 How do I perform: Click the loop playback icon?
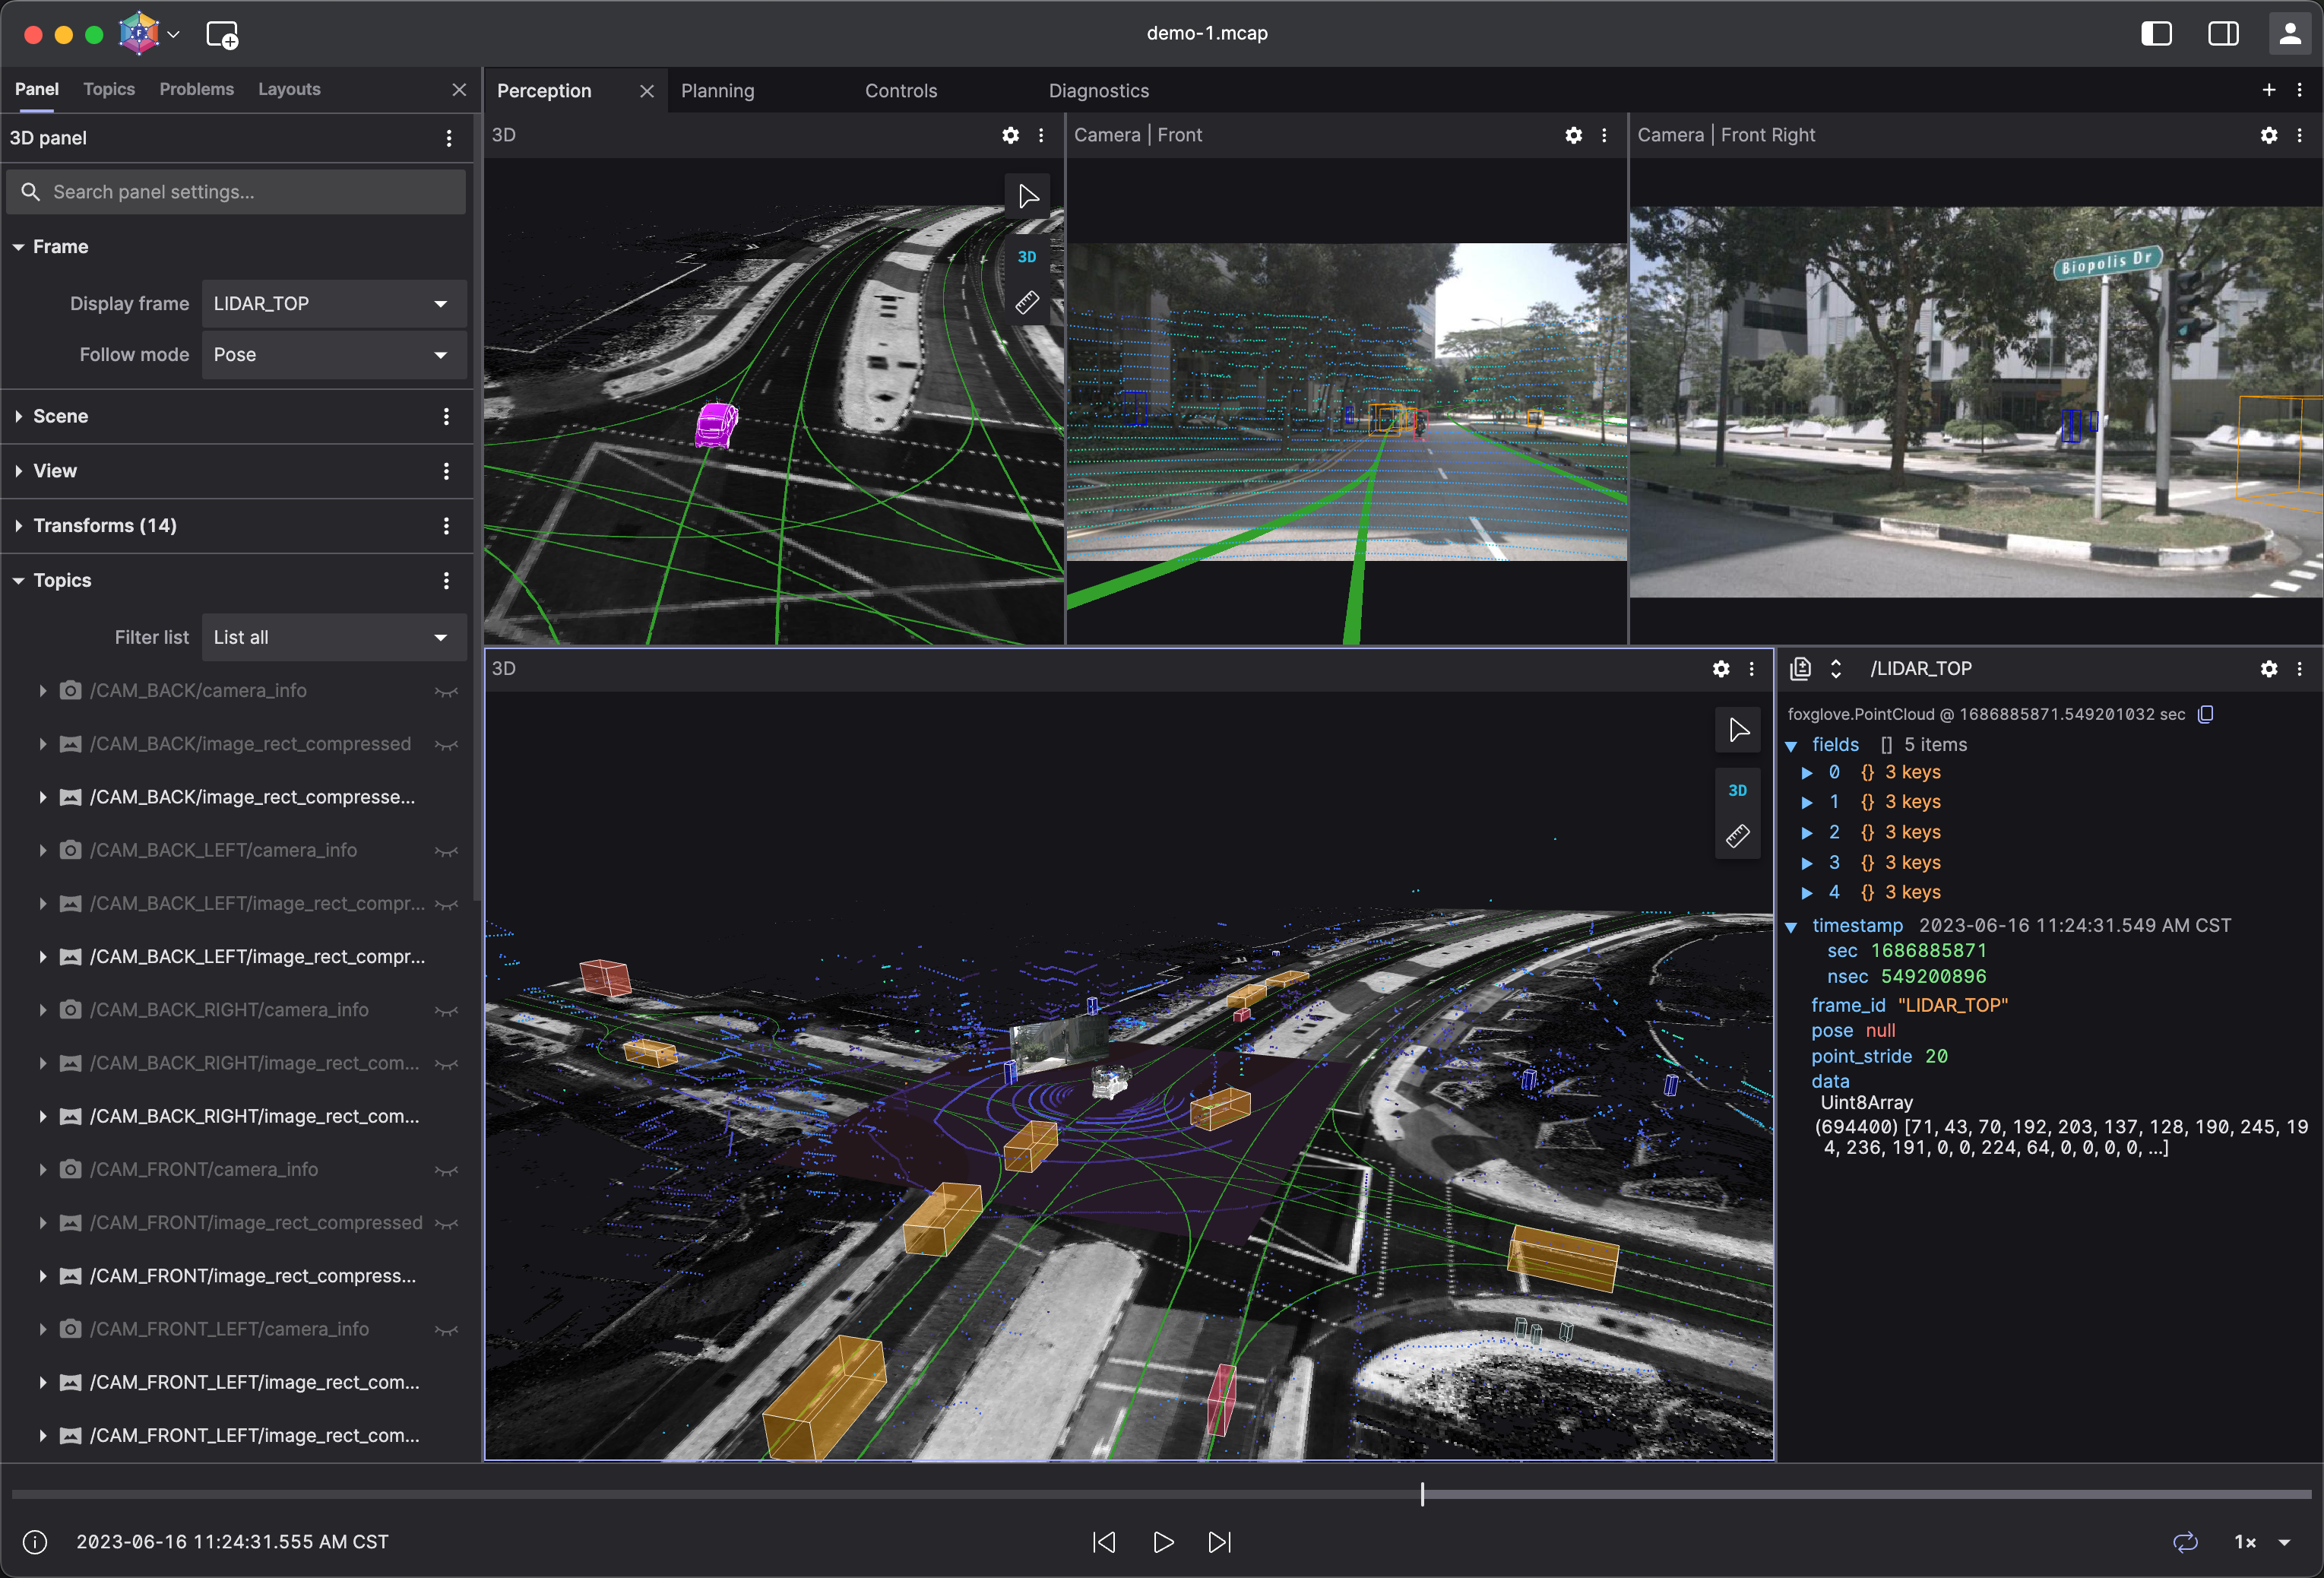pyautogui.click(x=2185, y=1541)
